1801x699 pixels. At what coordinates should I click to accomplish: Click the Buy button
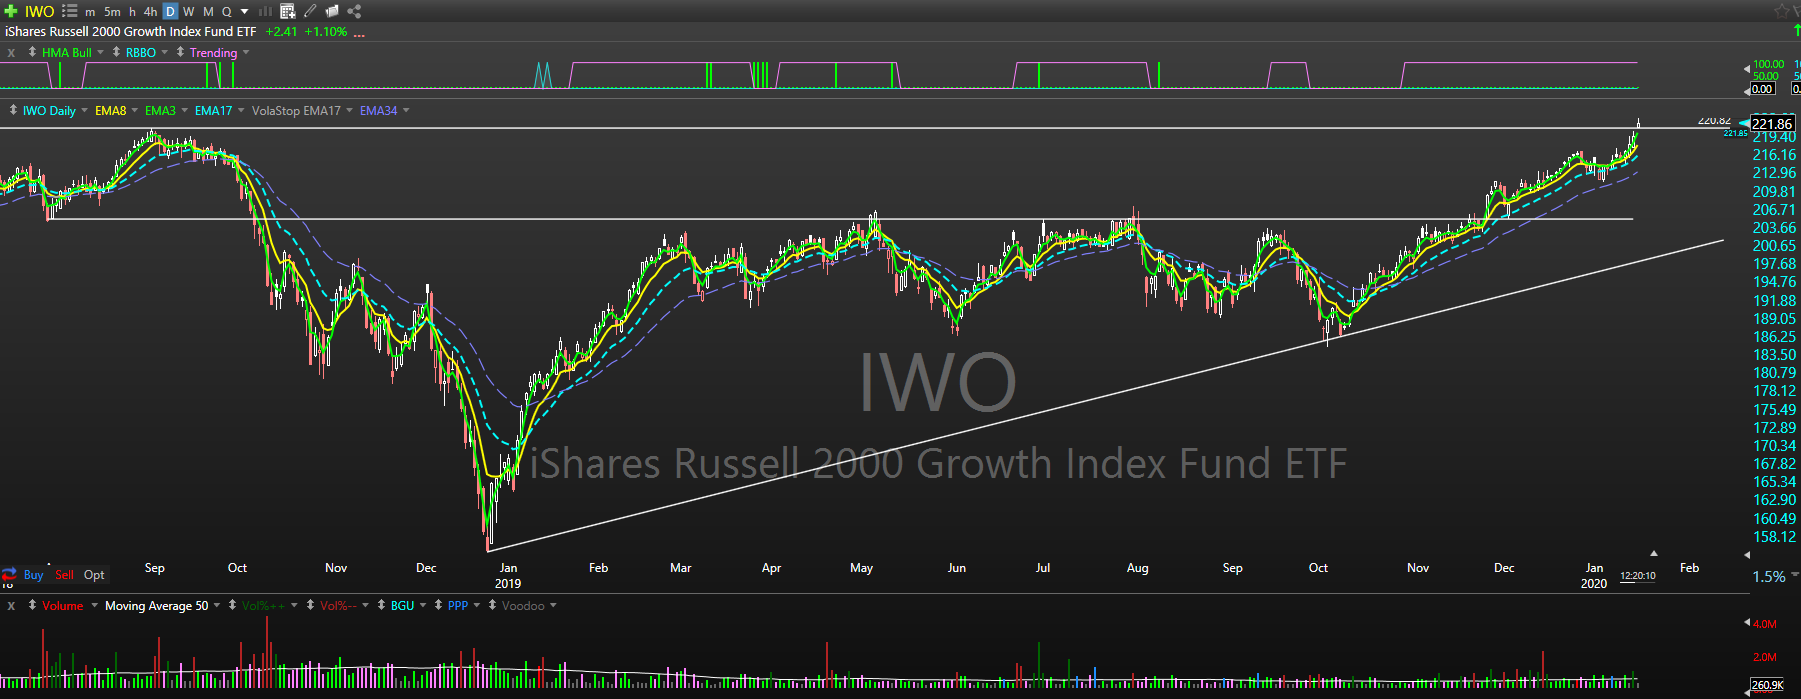pyautogui.click(x=33, y=575)
